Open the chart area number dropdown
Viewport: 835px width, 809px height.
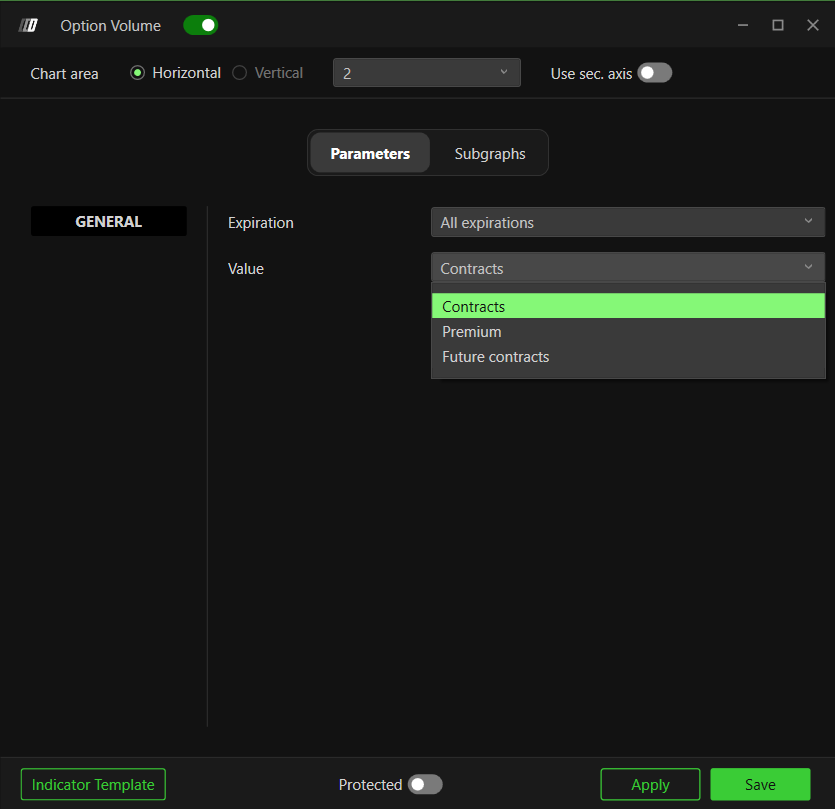point(427,72)
